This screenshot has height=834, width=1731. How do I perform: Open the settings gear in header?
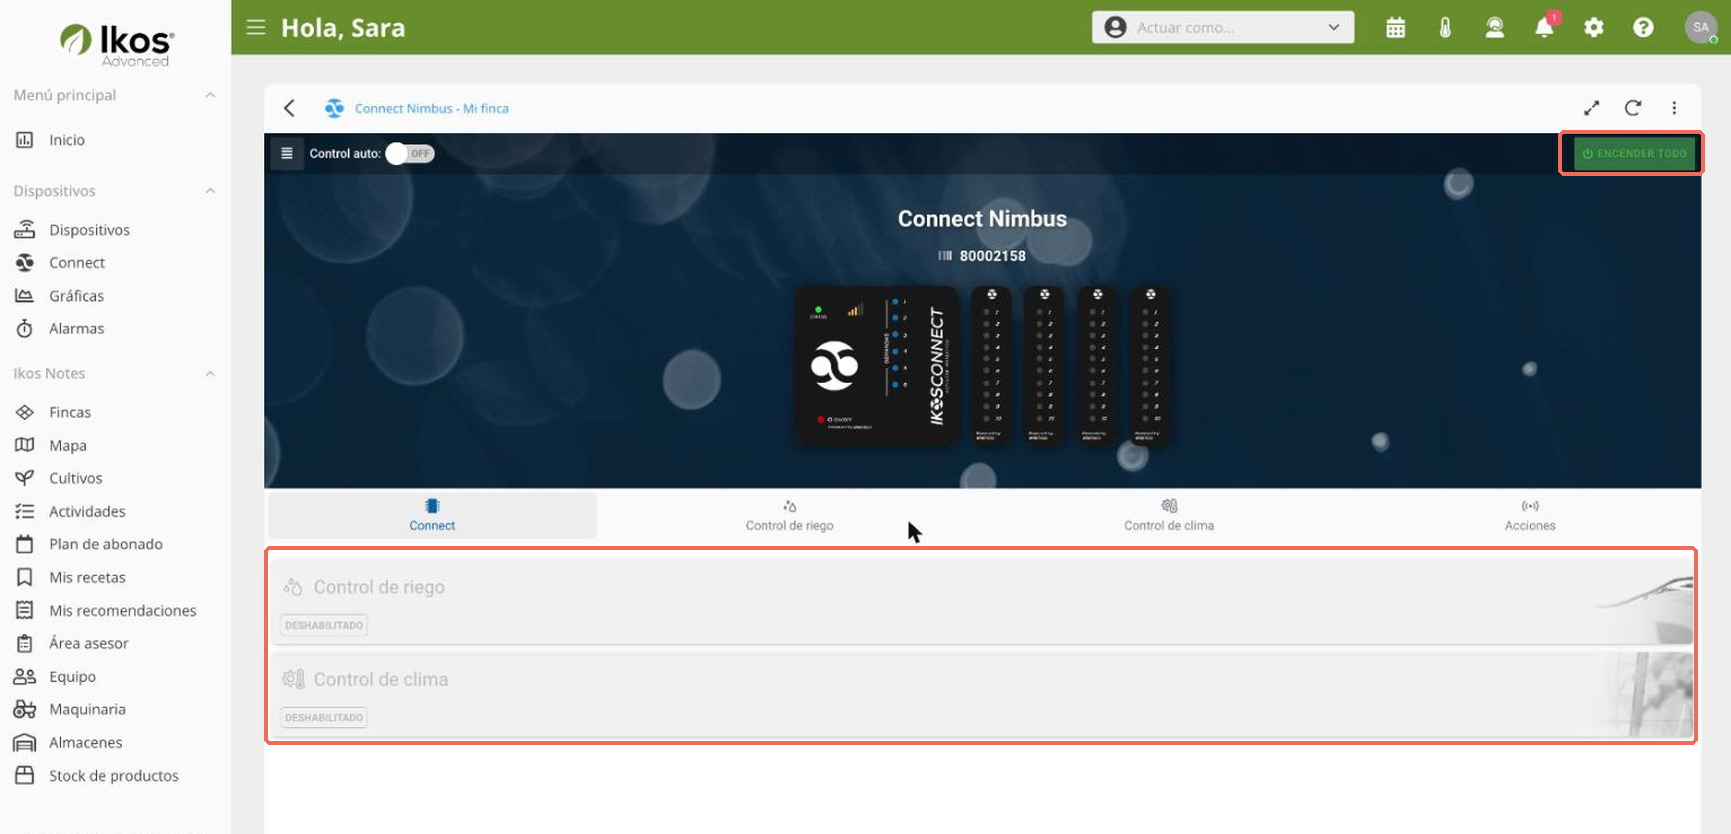[1594, 28]
